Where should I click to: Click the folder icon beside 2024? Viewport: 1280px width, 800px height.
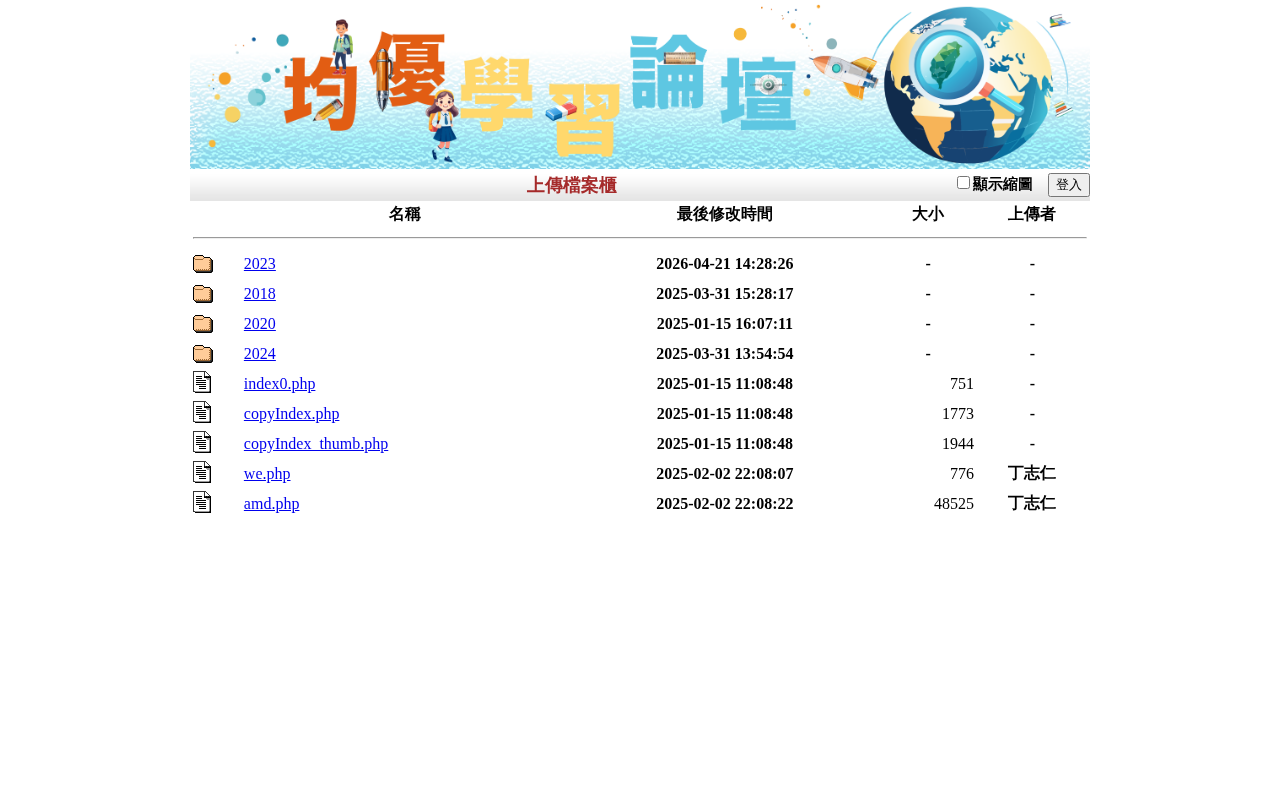(203, 354)
